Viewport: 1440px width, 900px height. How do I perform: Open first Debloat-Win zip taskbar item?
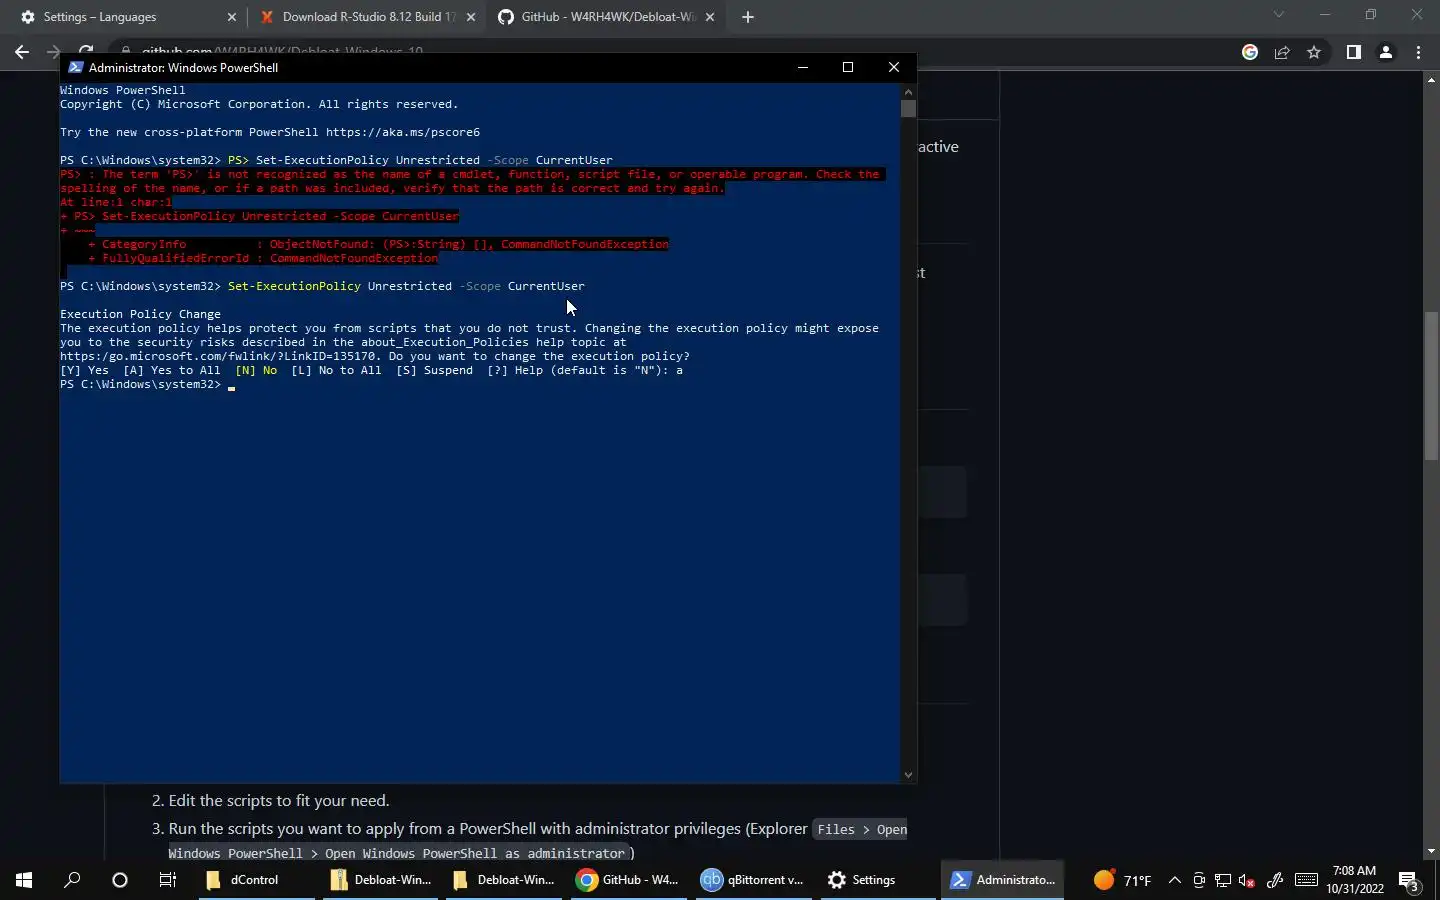coord(380,880)
